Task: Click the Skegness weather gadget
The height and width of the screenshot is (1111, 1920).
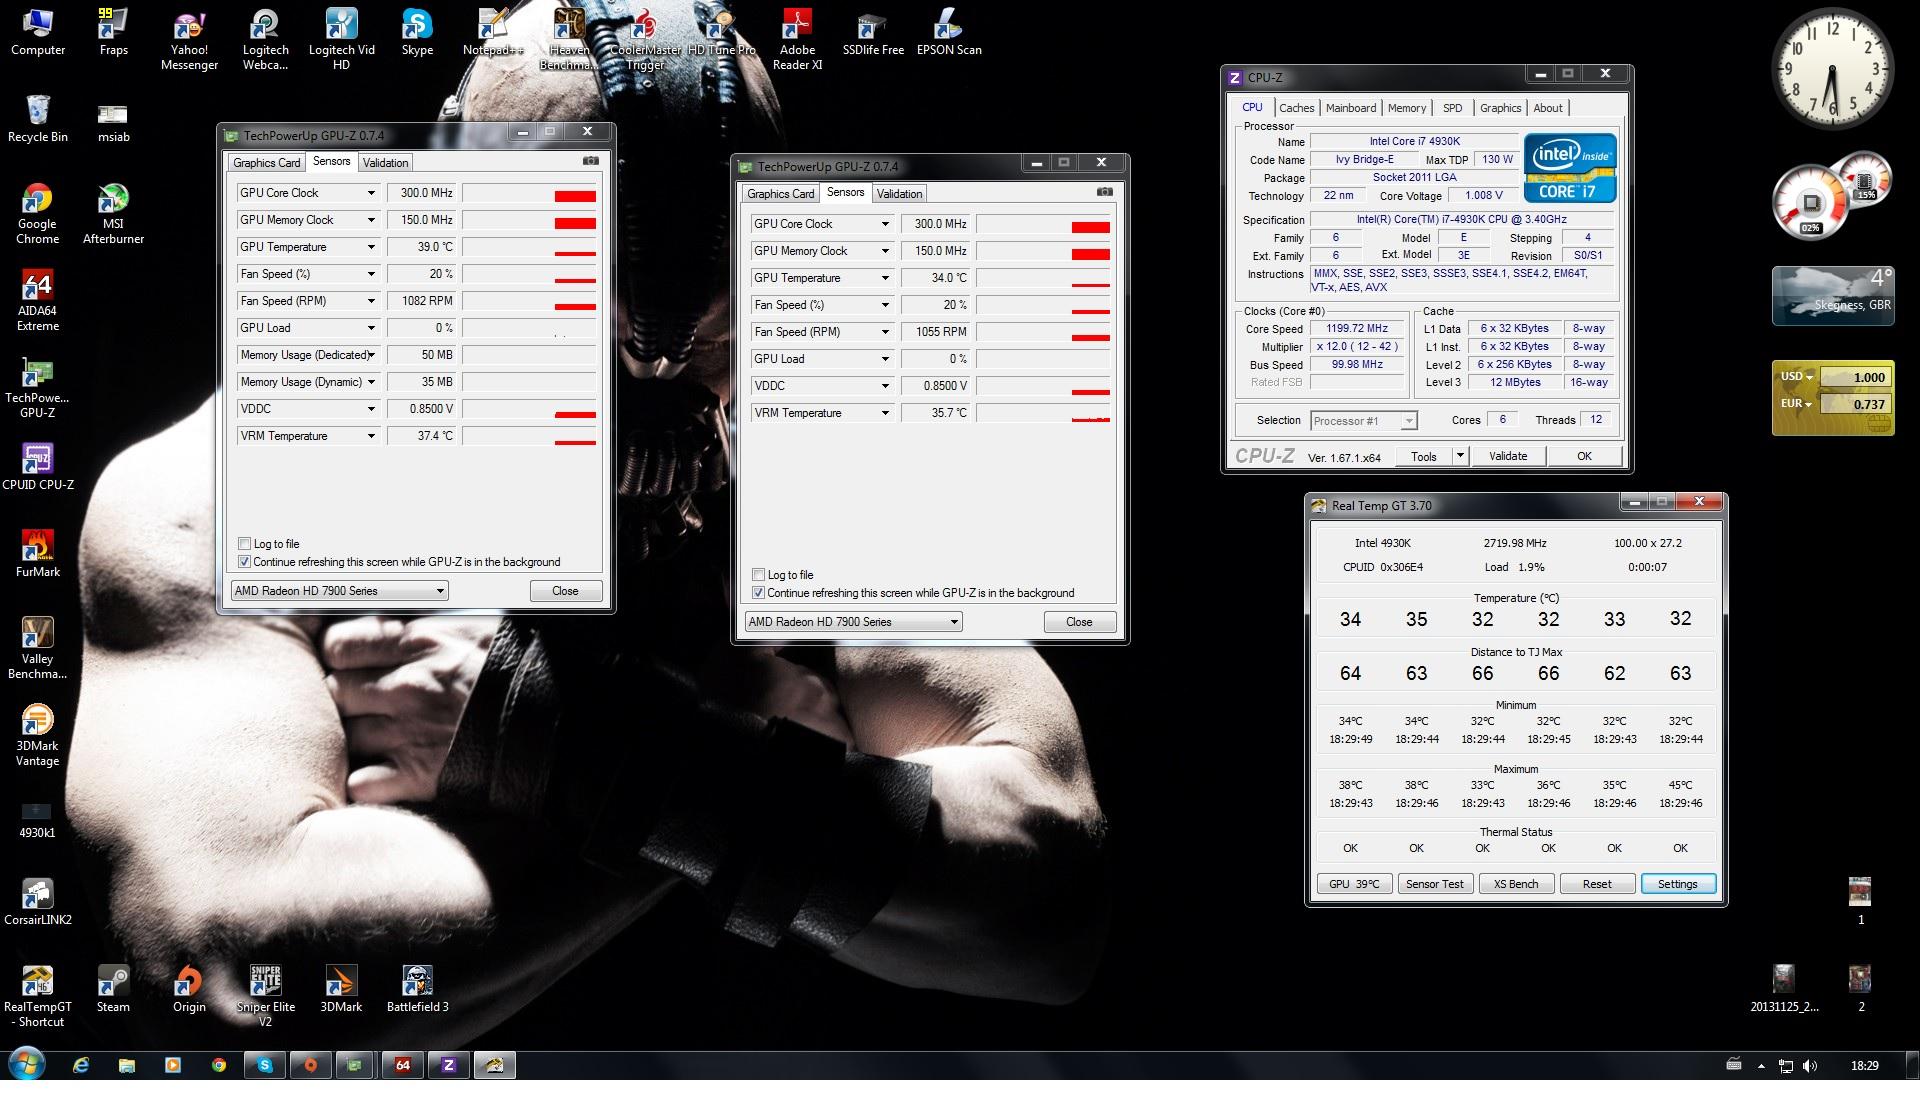Action: tap(1832, 296)
